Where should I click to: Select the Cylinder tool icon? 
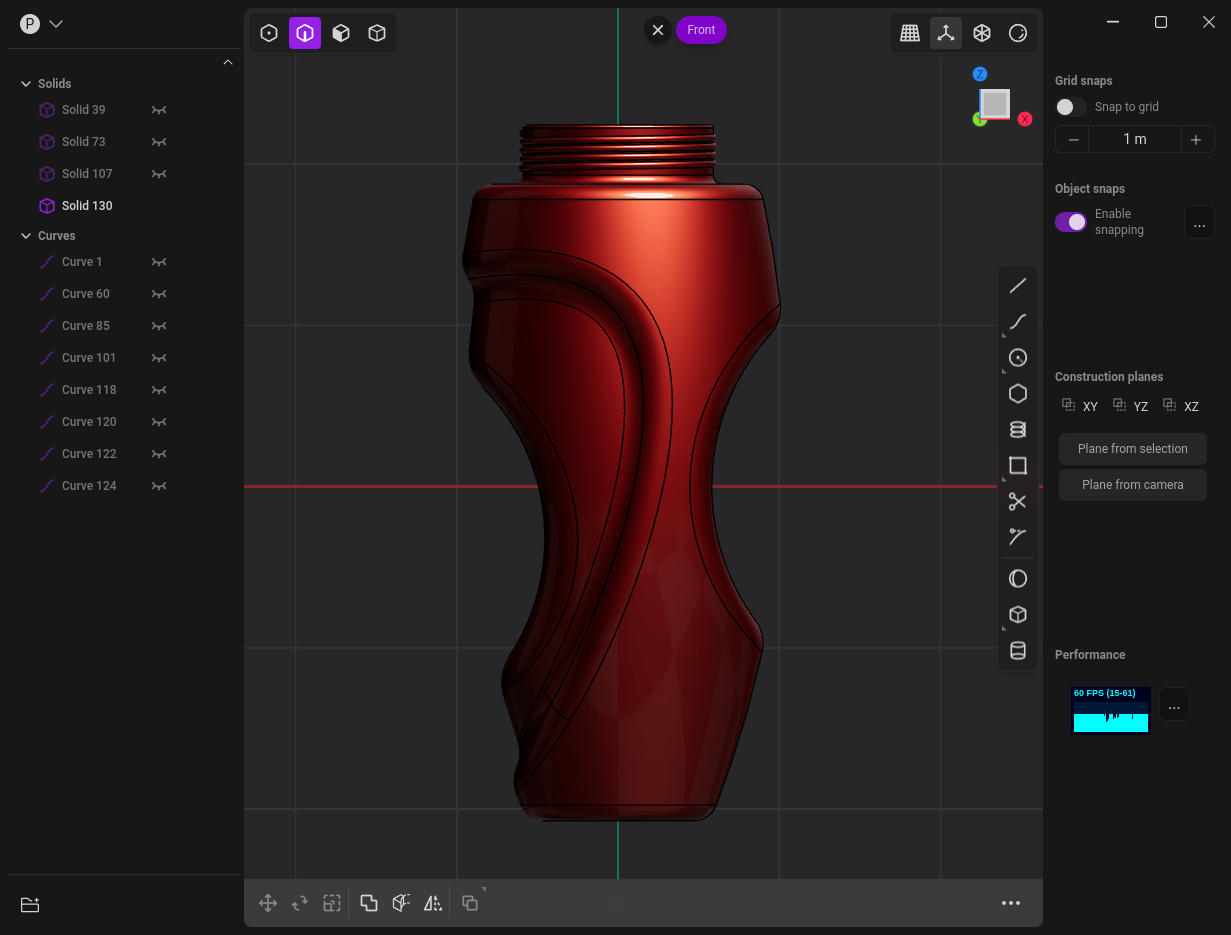pos(1018,651)
